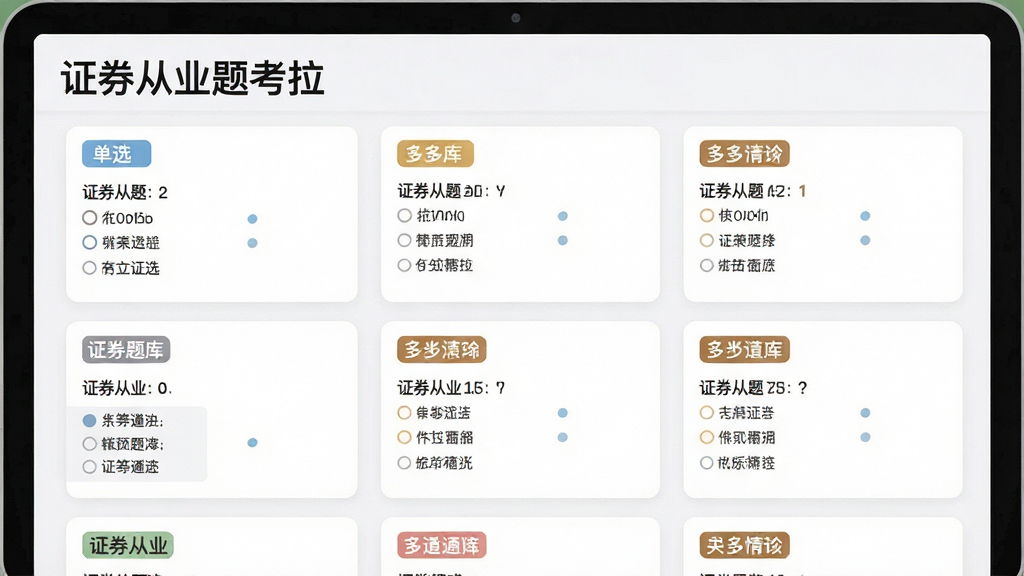Pick the filled blue radio option in the 证券题库 card
1024x576 pixels.
(x=89, y=421)
